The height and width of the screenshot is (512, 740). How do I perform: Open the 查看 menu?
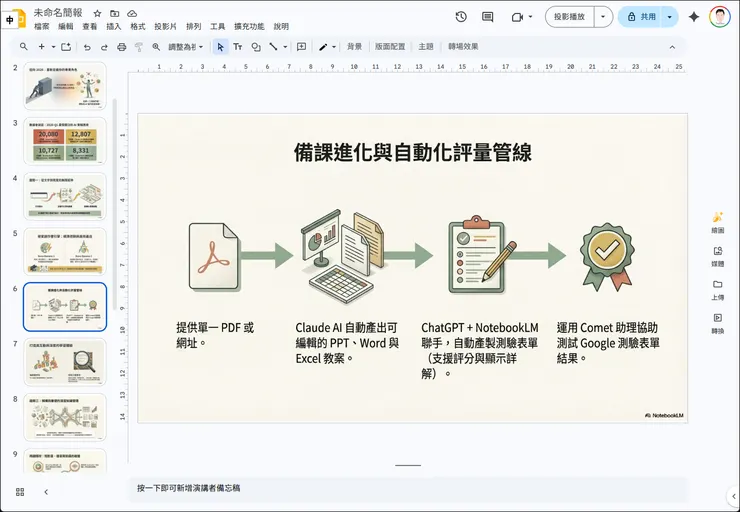pos(90,27)
